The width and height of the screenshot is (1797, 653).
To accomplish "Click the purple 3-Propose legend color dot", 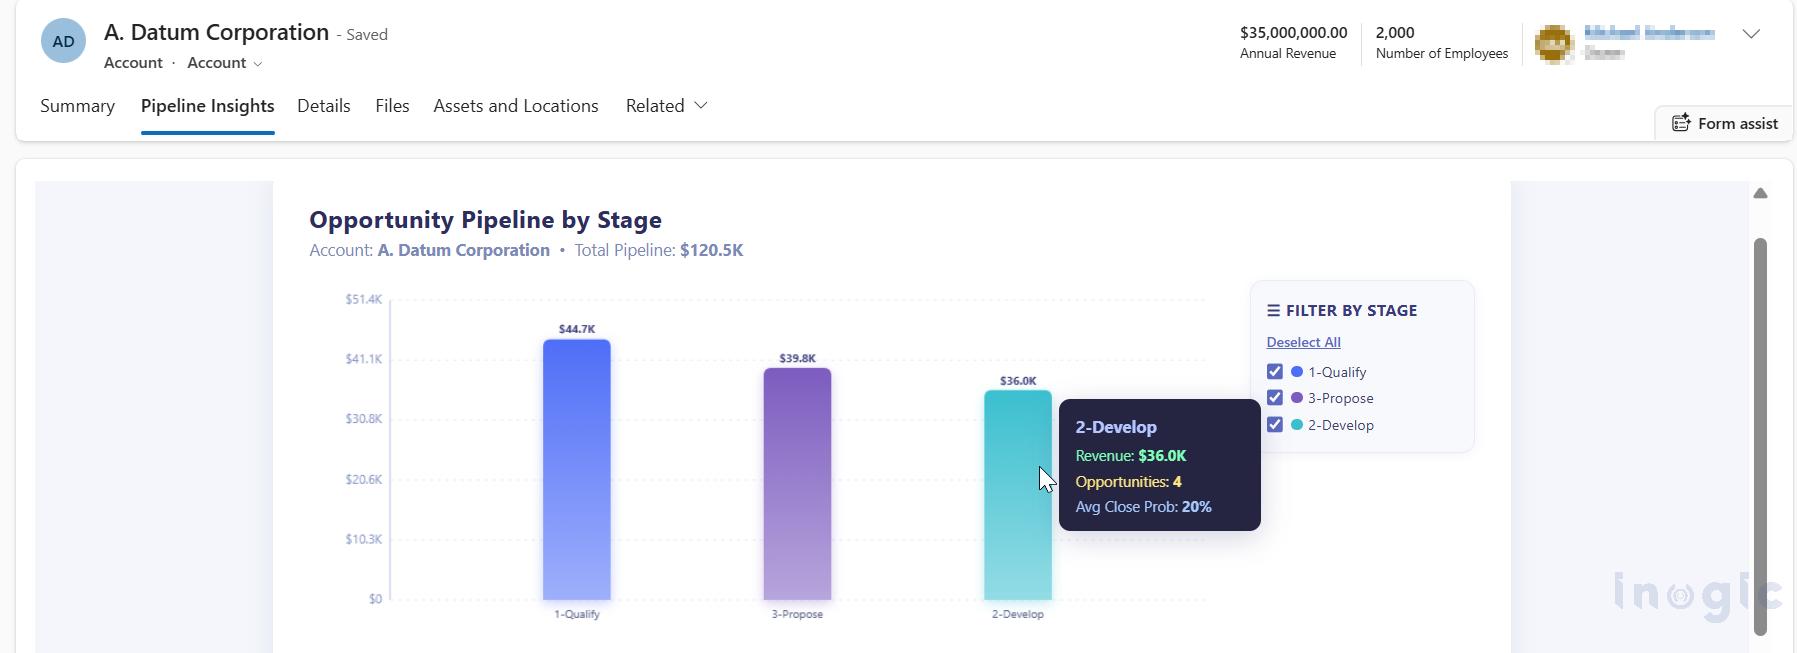I will [1297, 398].
